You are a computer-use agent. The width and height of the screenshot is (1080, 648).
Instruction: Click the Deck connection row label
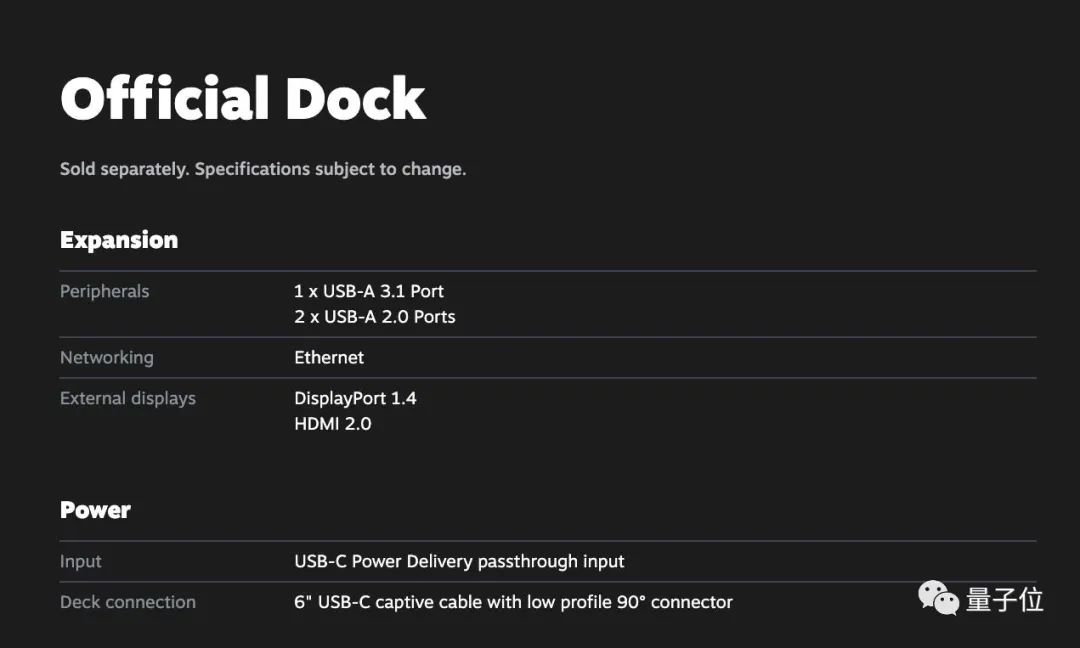click(x=128, y=602)
